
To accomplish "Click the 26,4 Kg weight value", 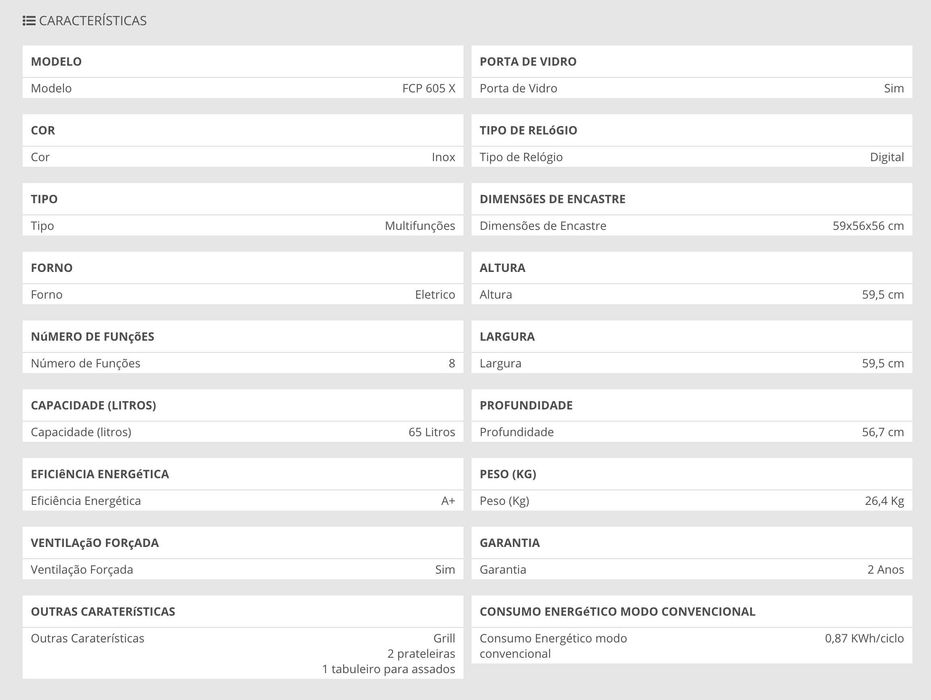I will (884, 501).
